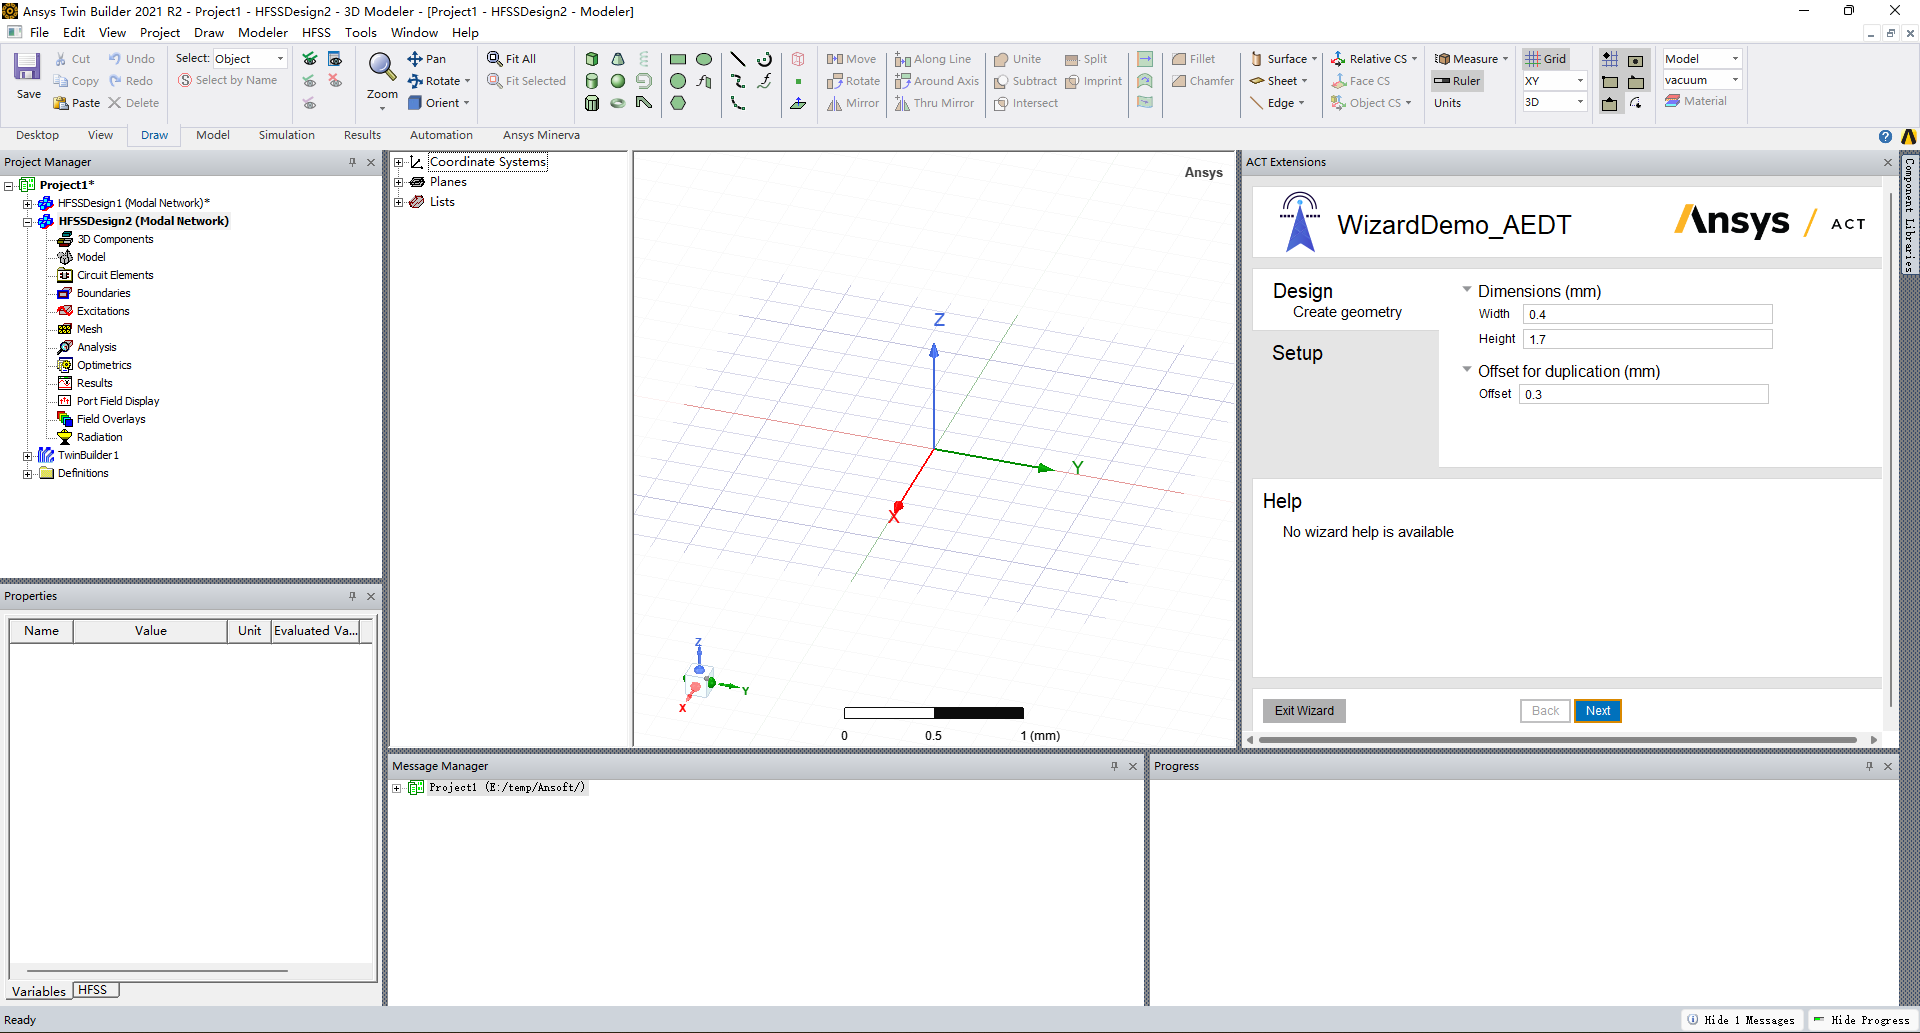This screenshot has height=1033, width=1920.
Task: Open the Modeler menu
Action: coord(262,33)
